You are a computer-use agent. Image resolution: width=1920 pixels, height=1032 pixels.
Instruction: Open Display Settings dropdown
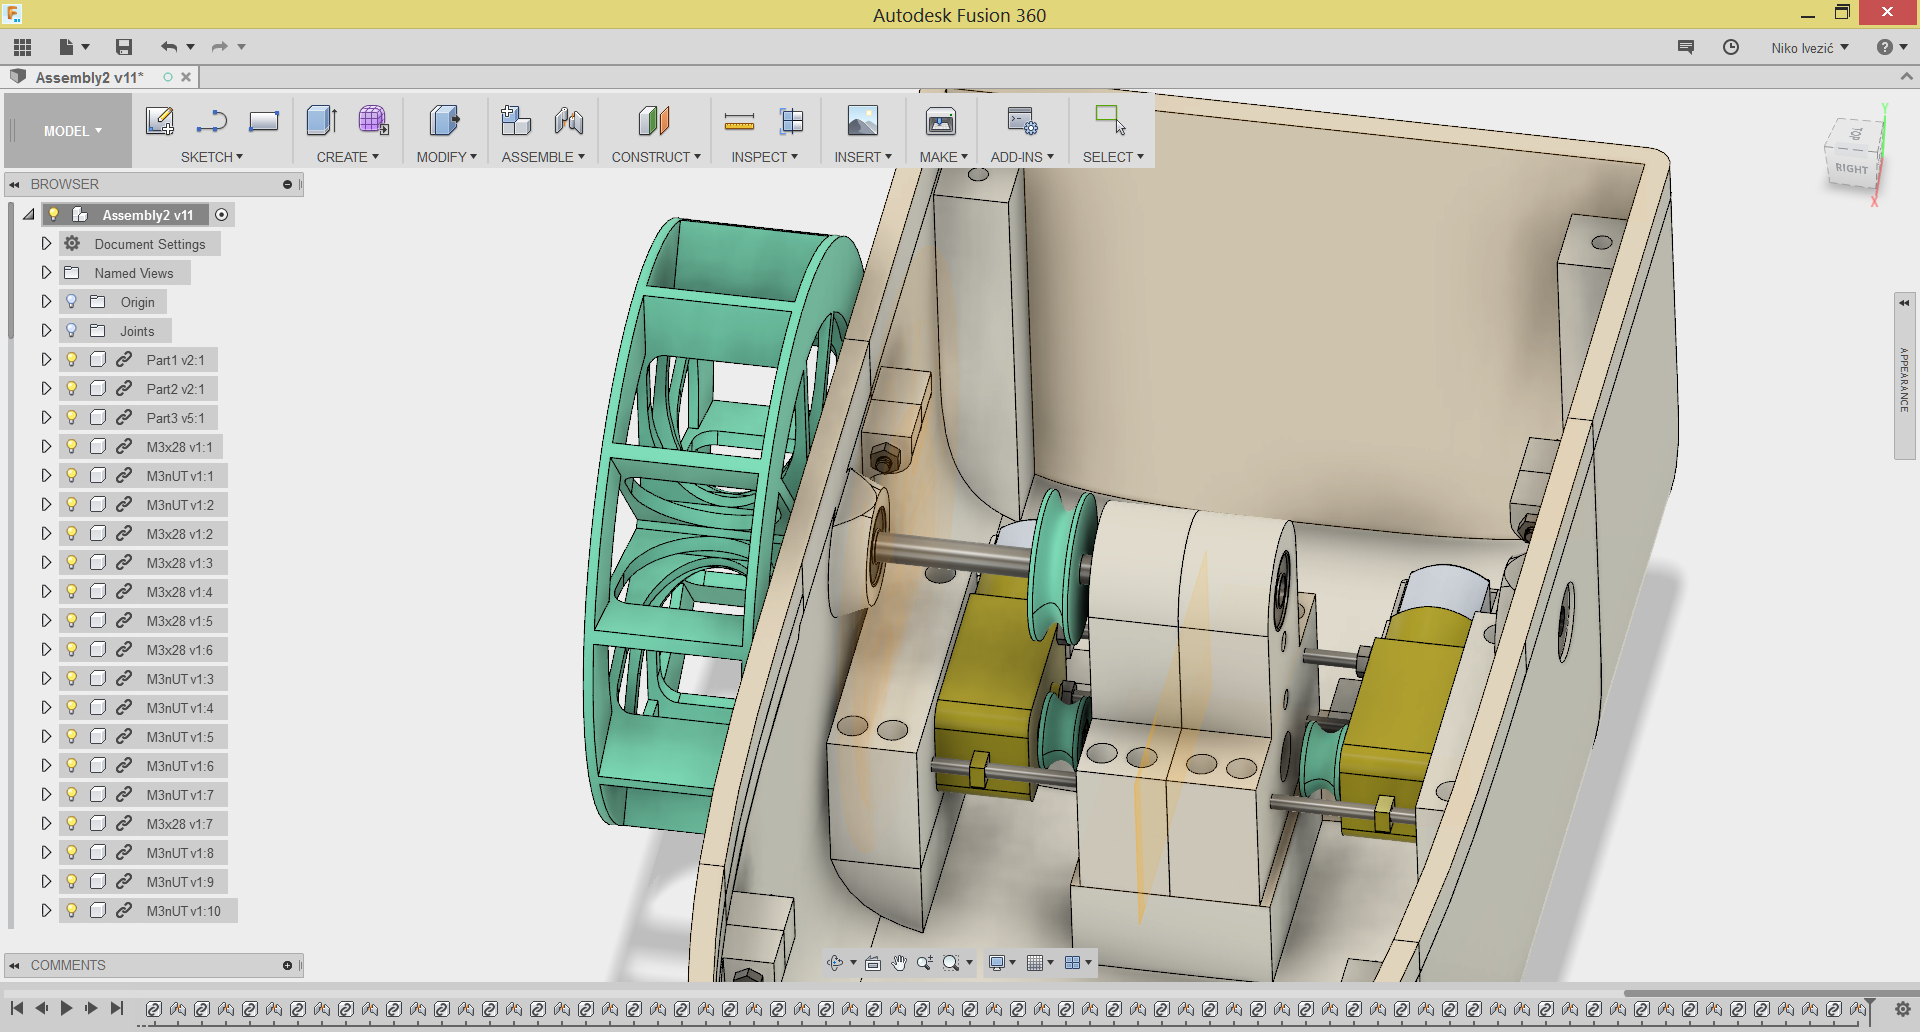point(1001,963)
